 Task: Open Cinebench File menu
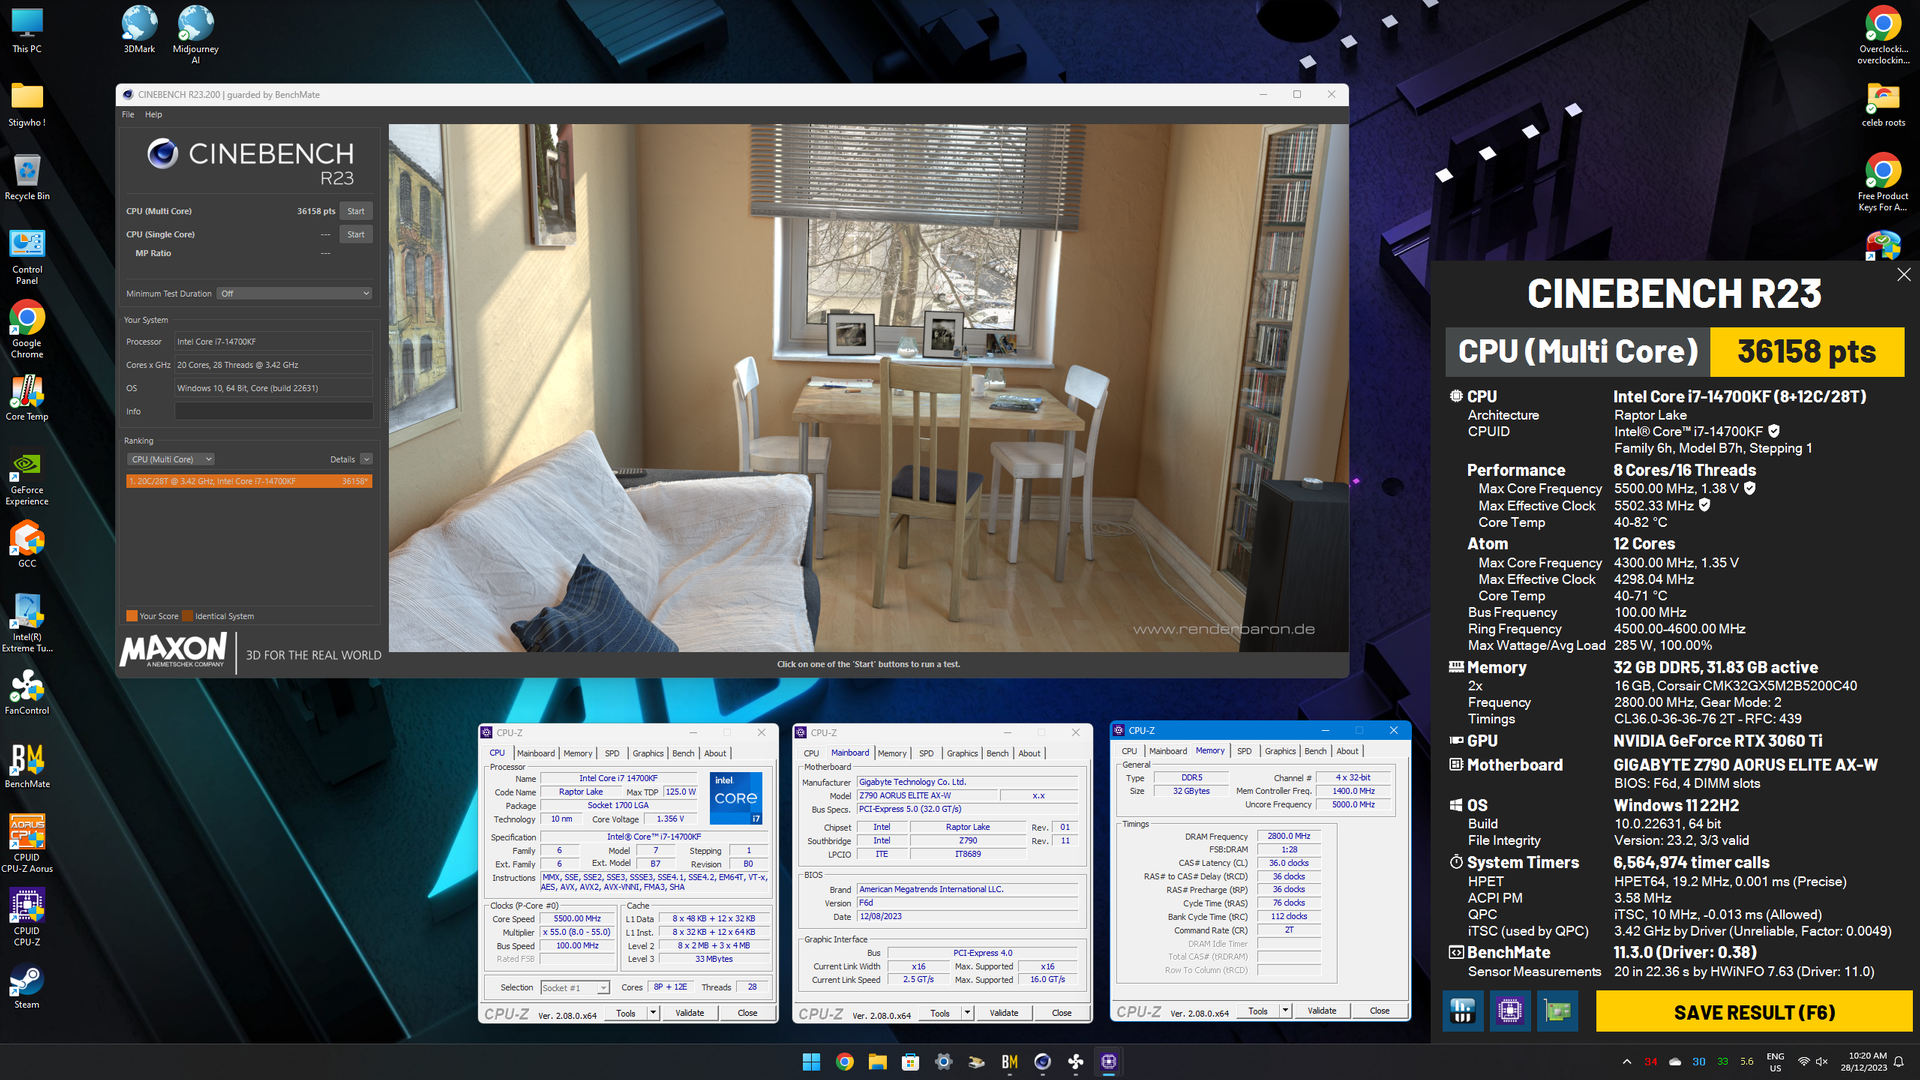[x=128, y=114]
